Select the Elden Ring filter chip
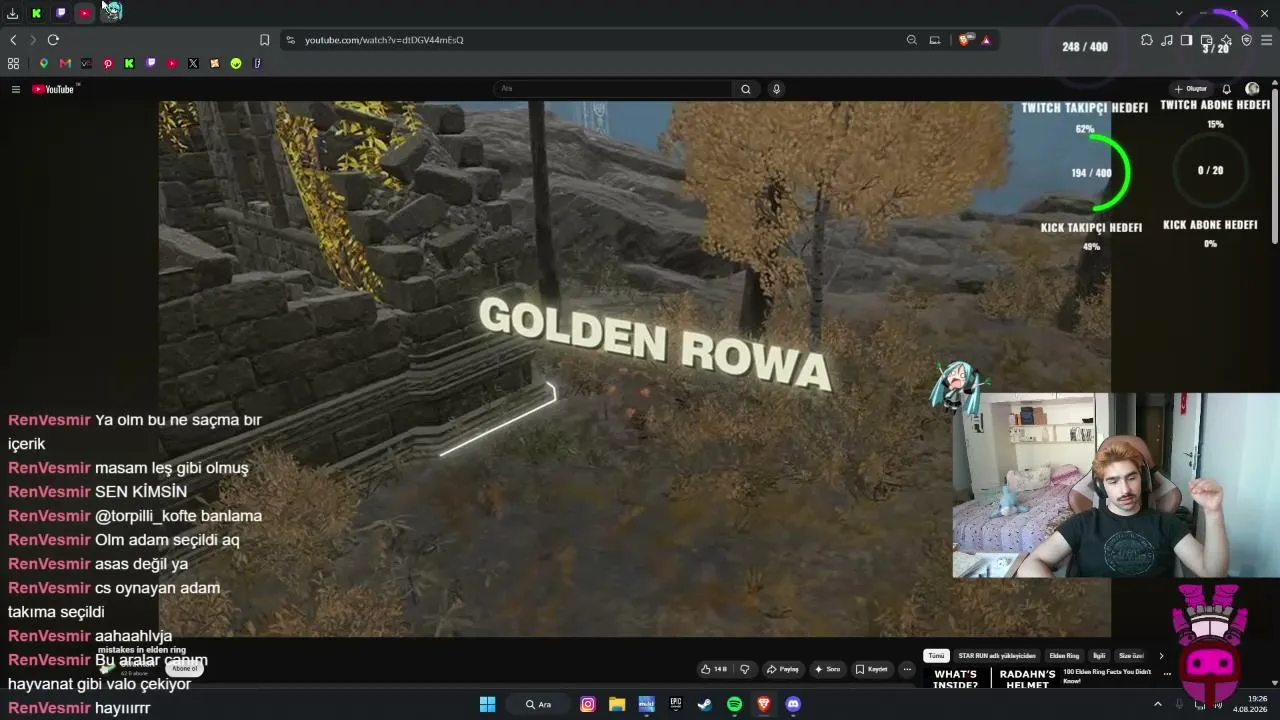This screenshot has height=720, width=1280. [1064, 656]
